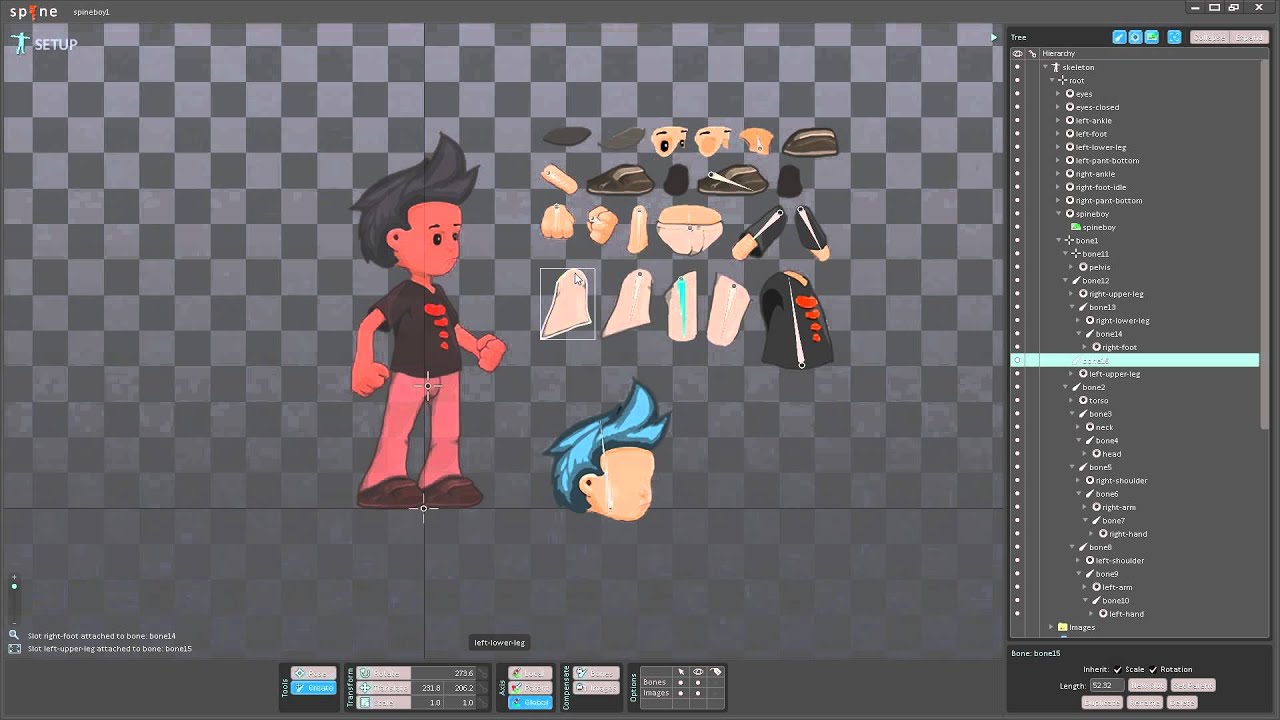The height and width of the screenshot is (720, 1280).
Task: Toggle Inherit Scale checkbox
Action: point(1118,670)
